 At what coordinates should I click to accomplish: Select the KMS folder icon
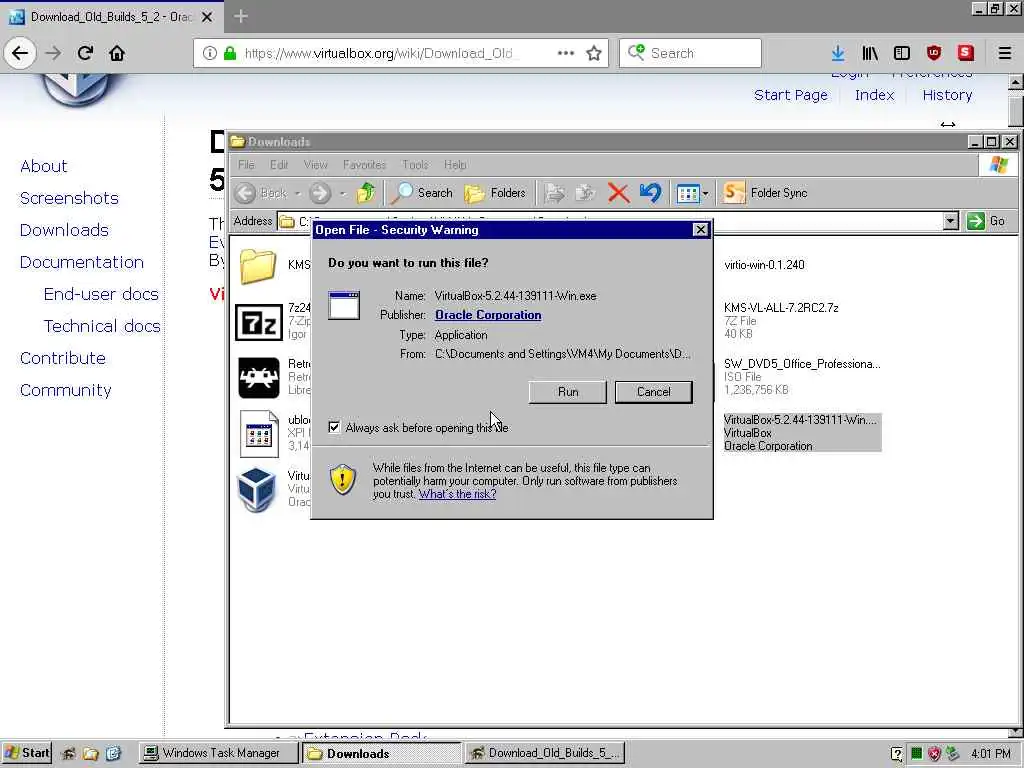coord(257,266)
